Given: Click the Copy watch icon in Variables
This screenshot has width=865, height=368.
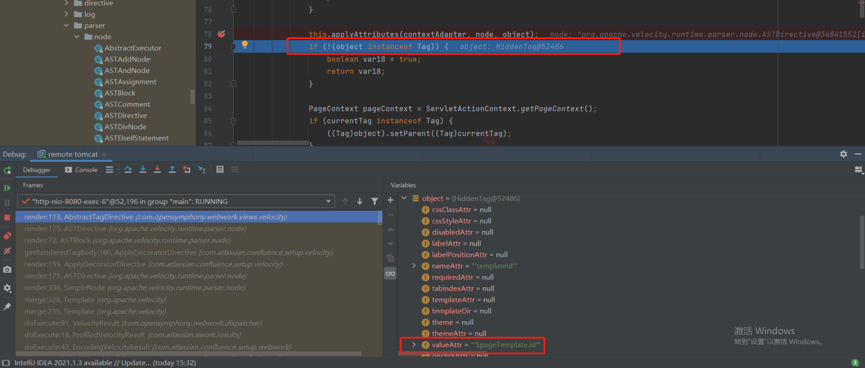Looking at the screenshot, I should point(391,258).
